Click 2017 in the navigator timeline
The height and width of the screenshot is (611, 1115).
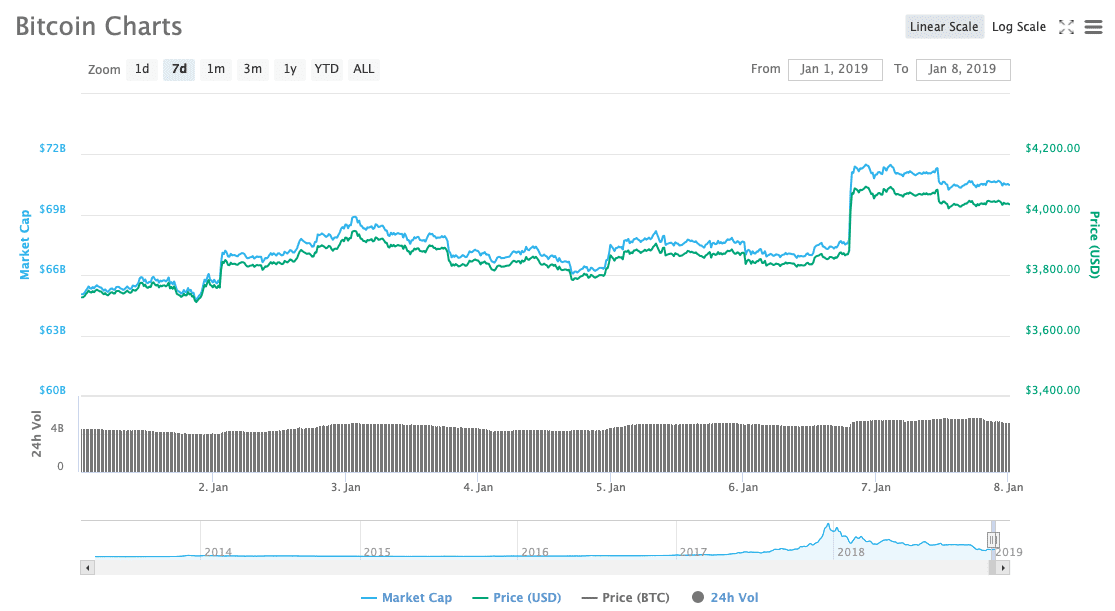click(693, 552)
